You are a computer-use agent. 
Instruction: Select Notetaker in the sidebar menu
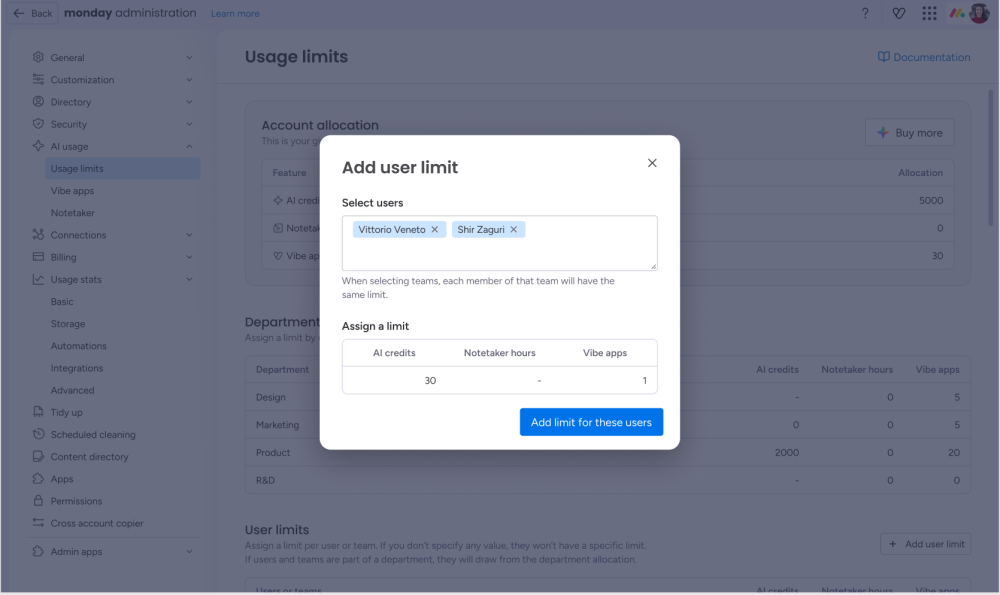(73, 213)
